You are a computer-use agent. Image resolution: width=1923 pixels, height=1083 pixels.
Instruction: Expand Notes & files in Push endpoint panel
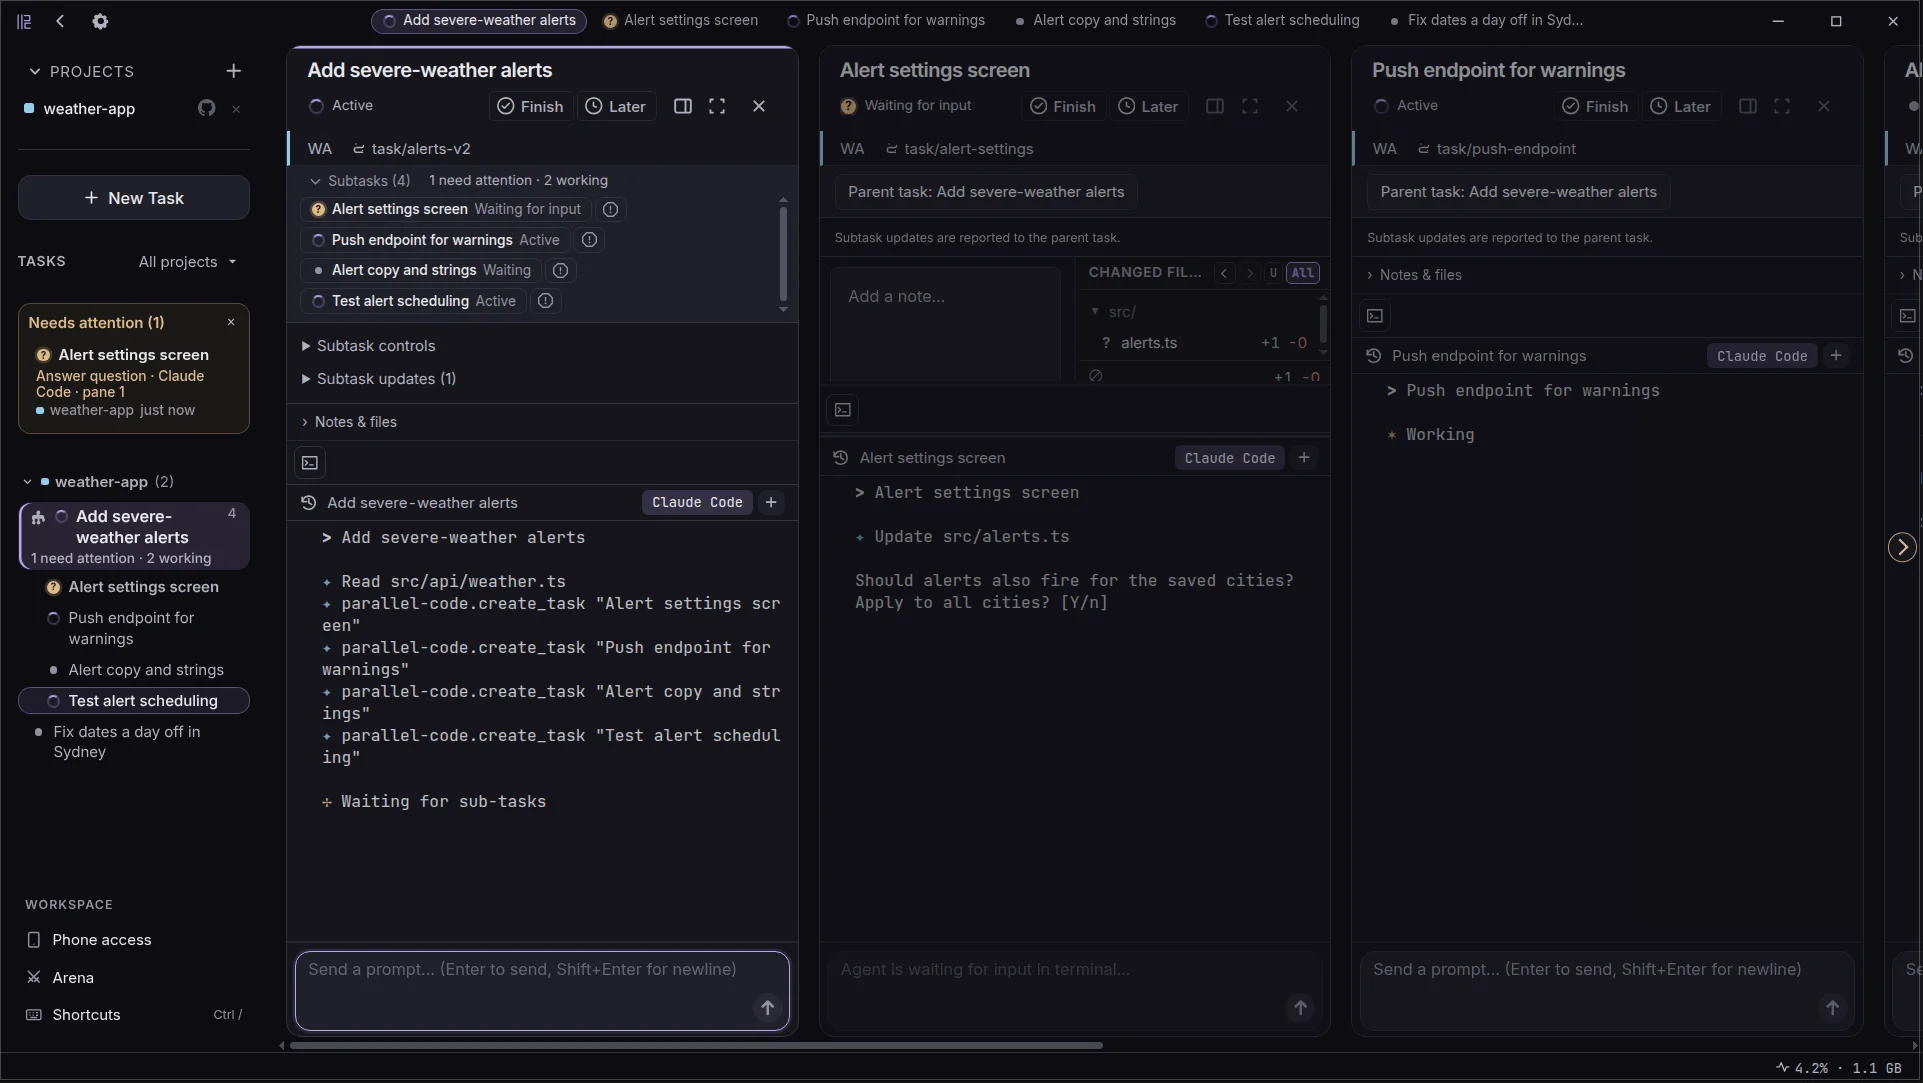[x=1414, y=275]
